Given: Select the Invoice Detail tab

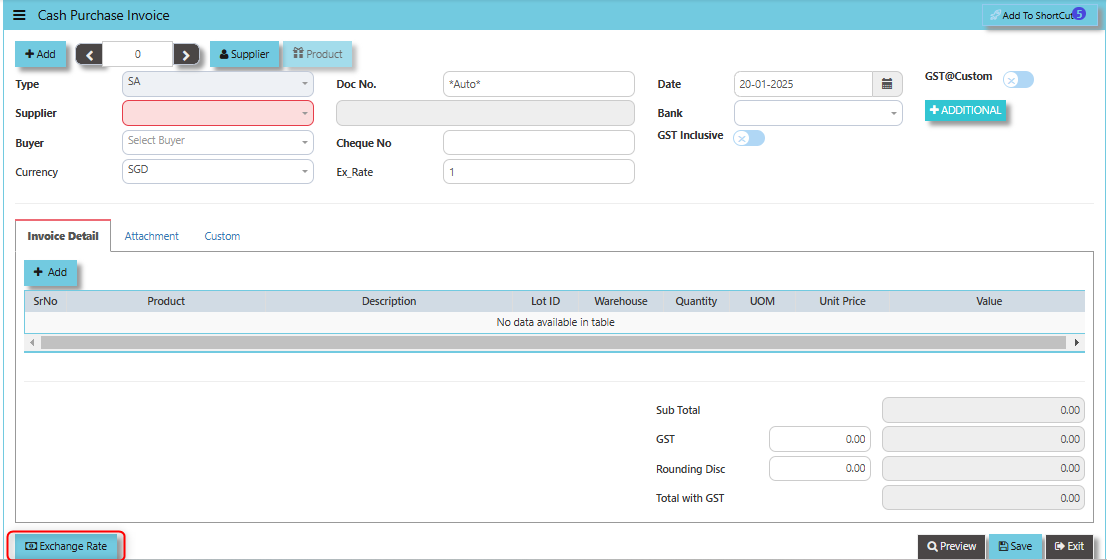Looking at the screenshot, I should [63, 236].
